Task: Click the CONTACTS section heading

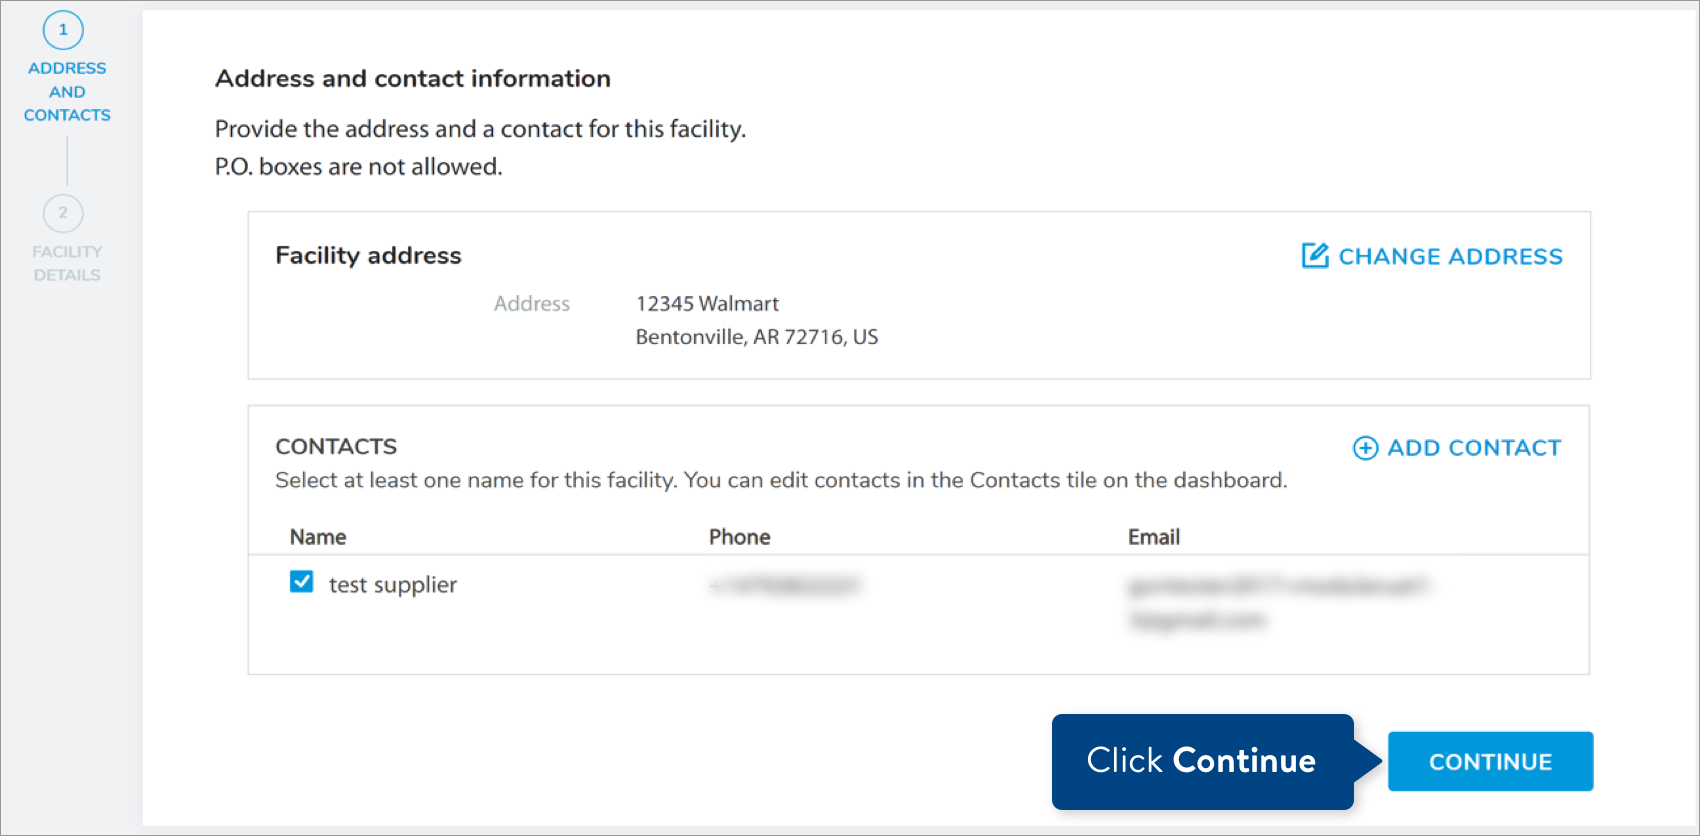Action: (336, 446)
